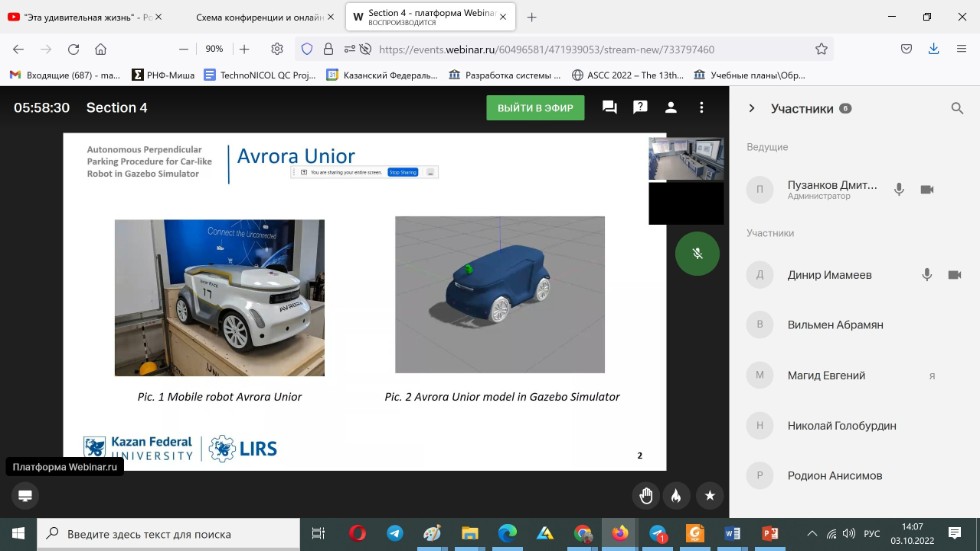Click the raise hand icon
980x551 pixels.
[646, 495]
